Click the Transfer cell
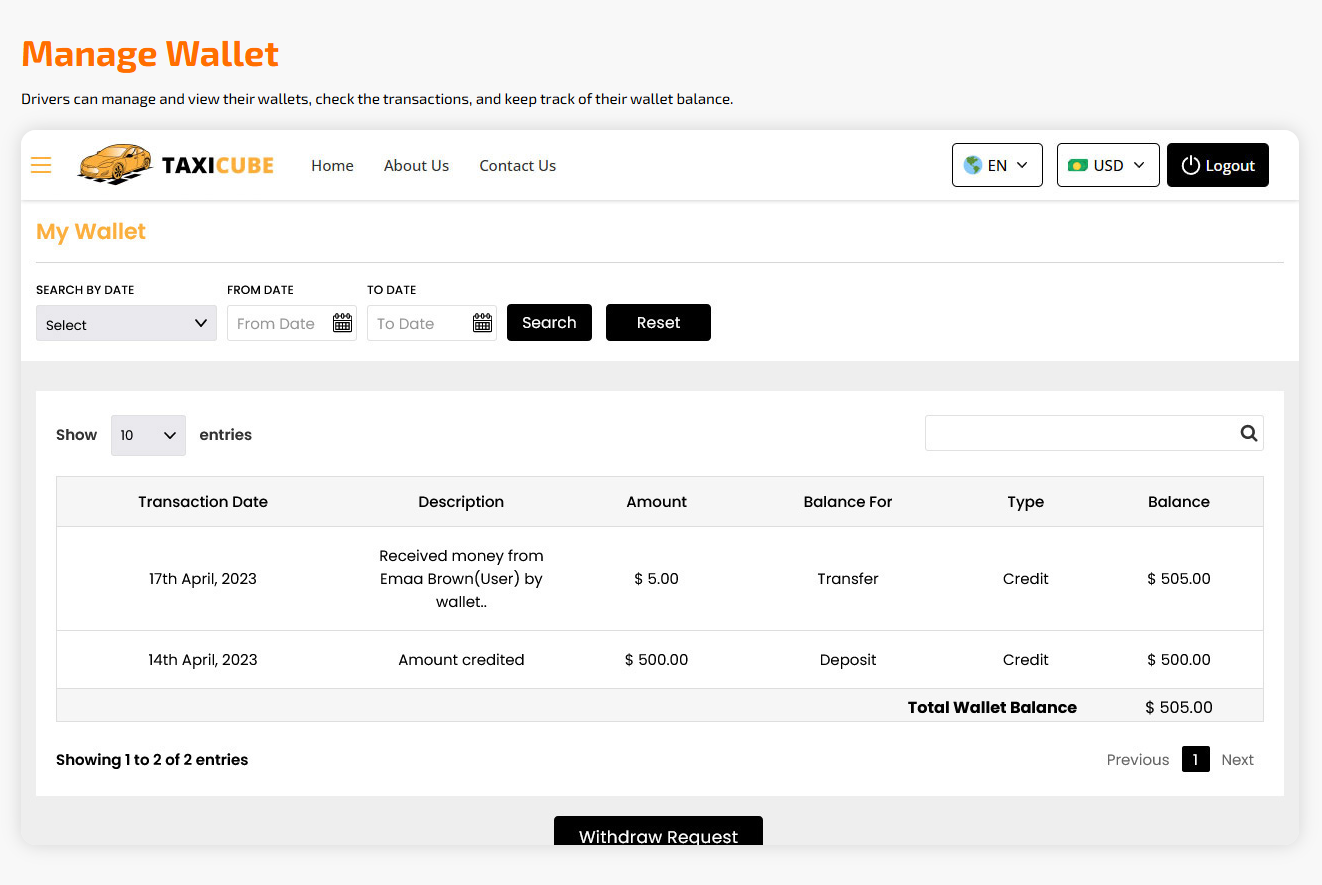Screen dimensions: 1322x885 tap(848, 579)
